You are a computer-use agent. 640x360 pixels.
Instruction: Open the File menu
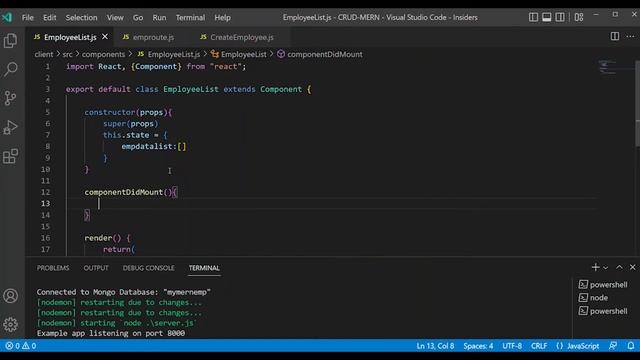tap(28, 18)
